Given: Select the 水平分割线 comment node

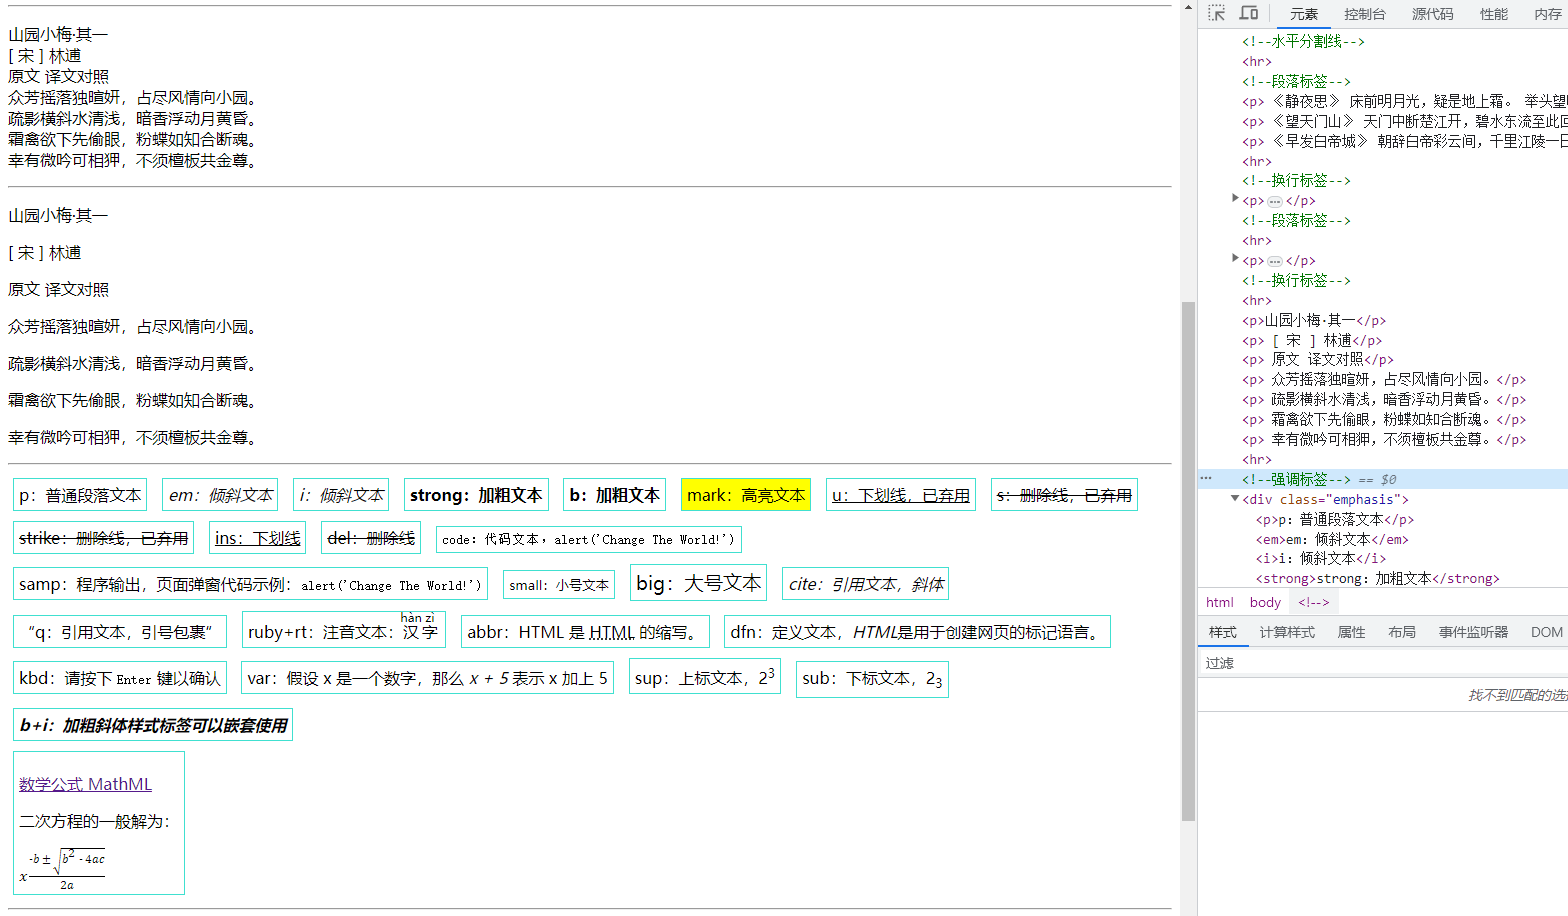Looking at the screenshot, I should [x=1303, y=41].
